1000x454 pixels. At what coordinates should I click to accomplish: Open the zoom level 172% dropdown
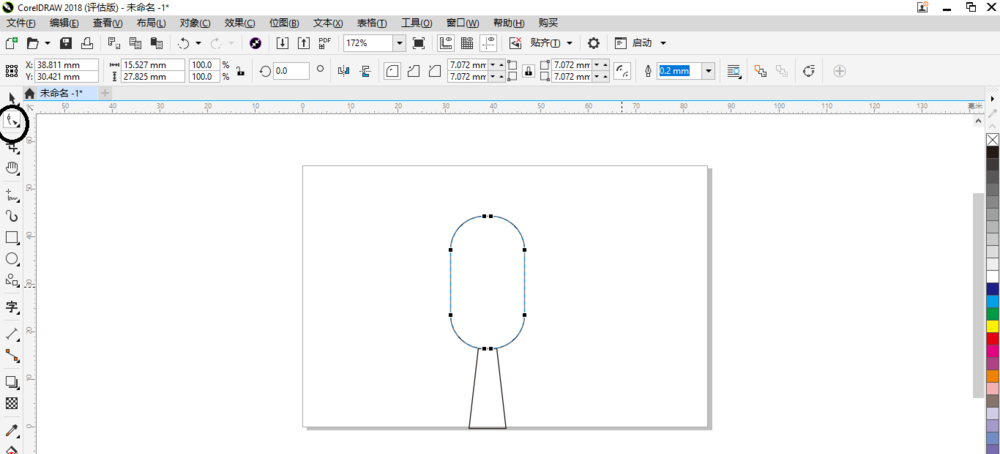pyautogui.click(x=399, y=43)
